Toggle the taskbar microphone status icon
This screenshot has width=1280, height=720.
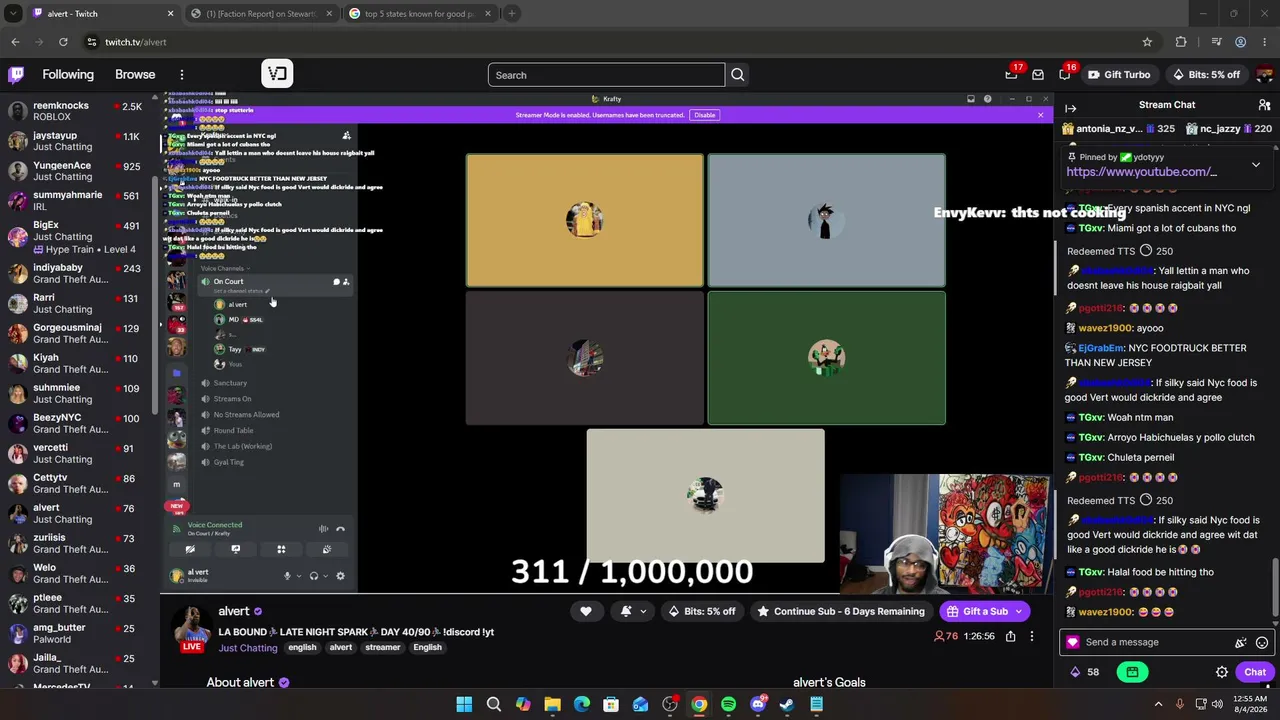pos(1180,704)
